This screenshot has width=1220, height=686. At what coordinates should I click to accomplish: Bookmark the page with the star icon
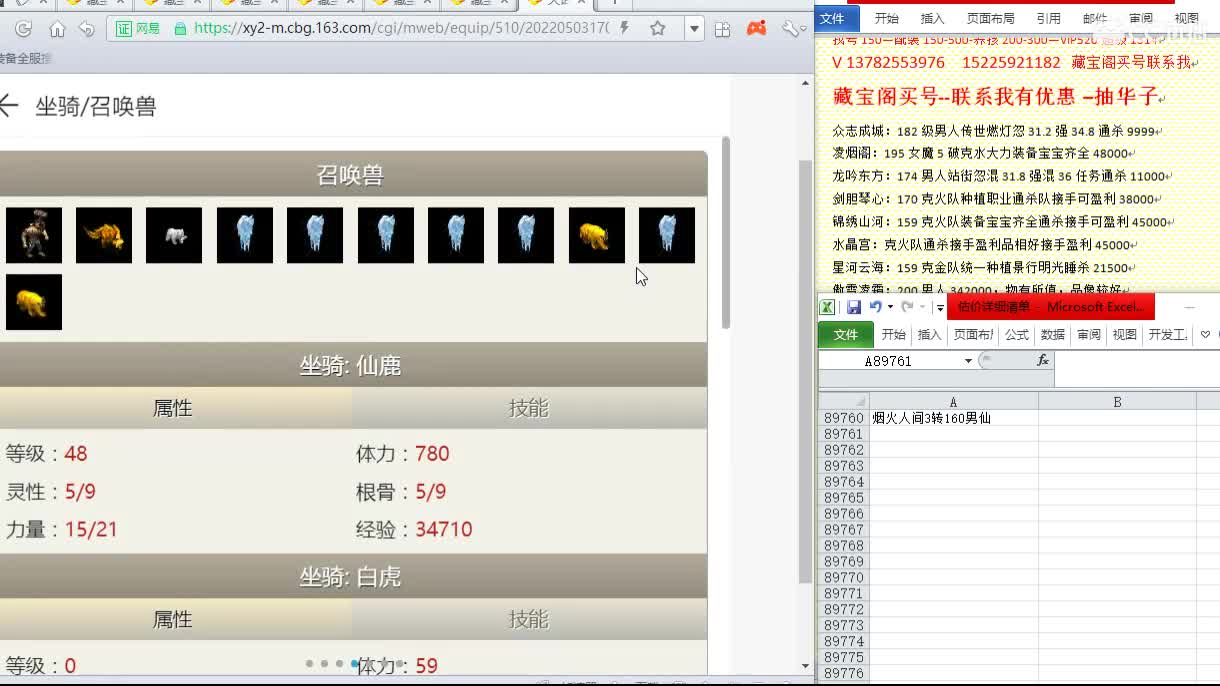click(658, 28)
